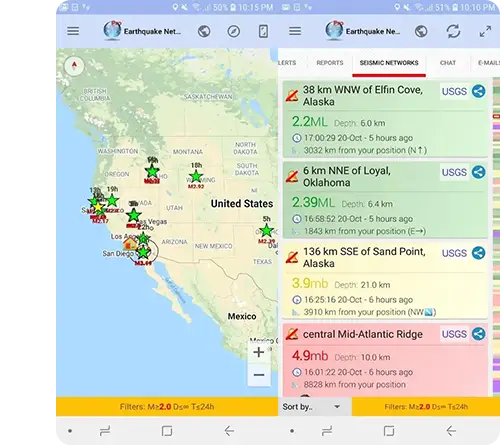500x445 pixels.
Task: Tap the compass navigation icon in the toolbar
Action: tap(233, 31)
